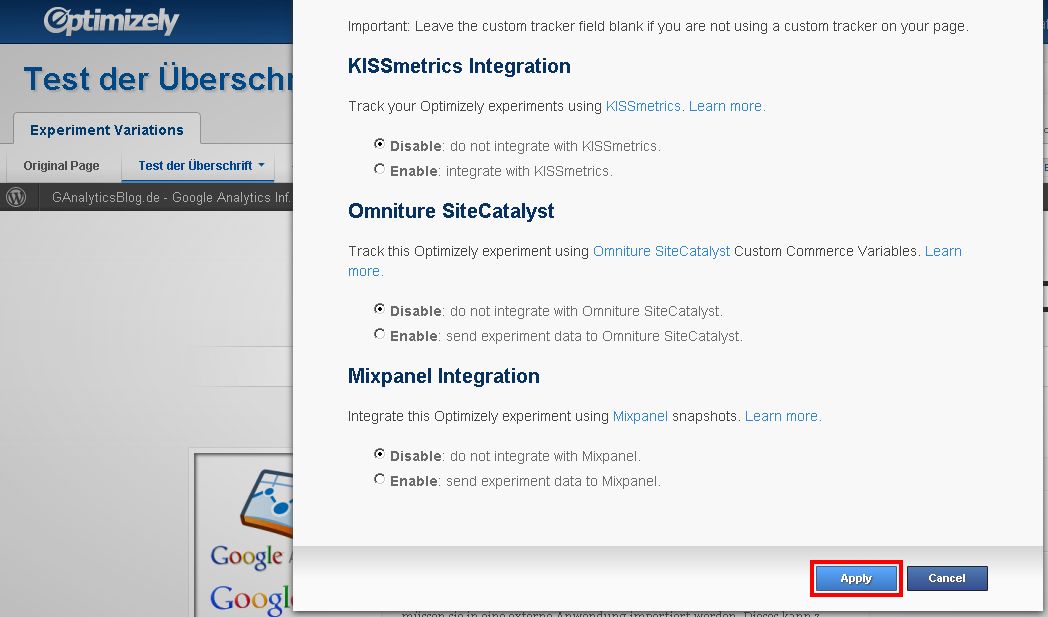Click the Omniture SiteCatalyst heading
The image size is (1048, 617).
pyautogui.click(x=451, y=211)
